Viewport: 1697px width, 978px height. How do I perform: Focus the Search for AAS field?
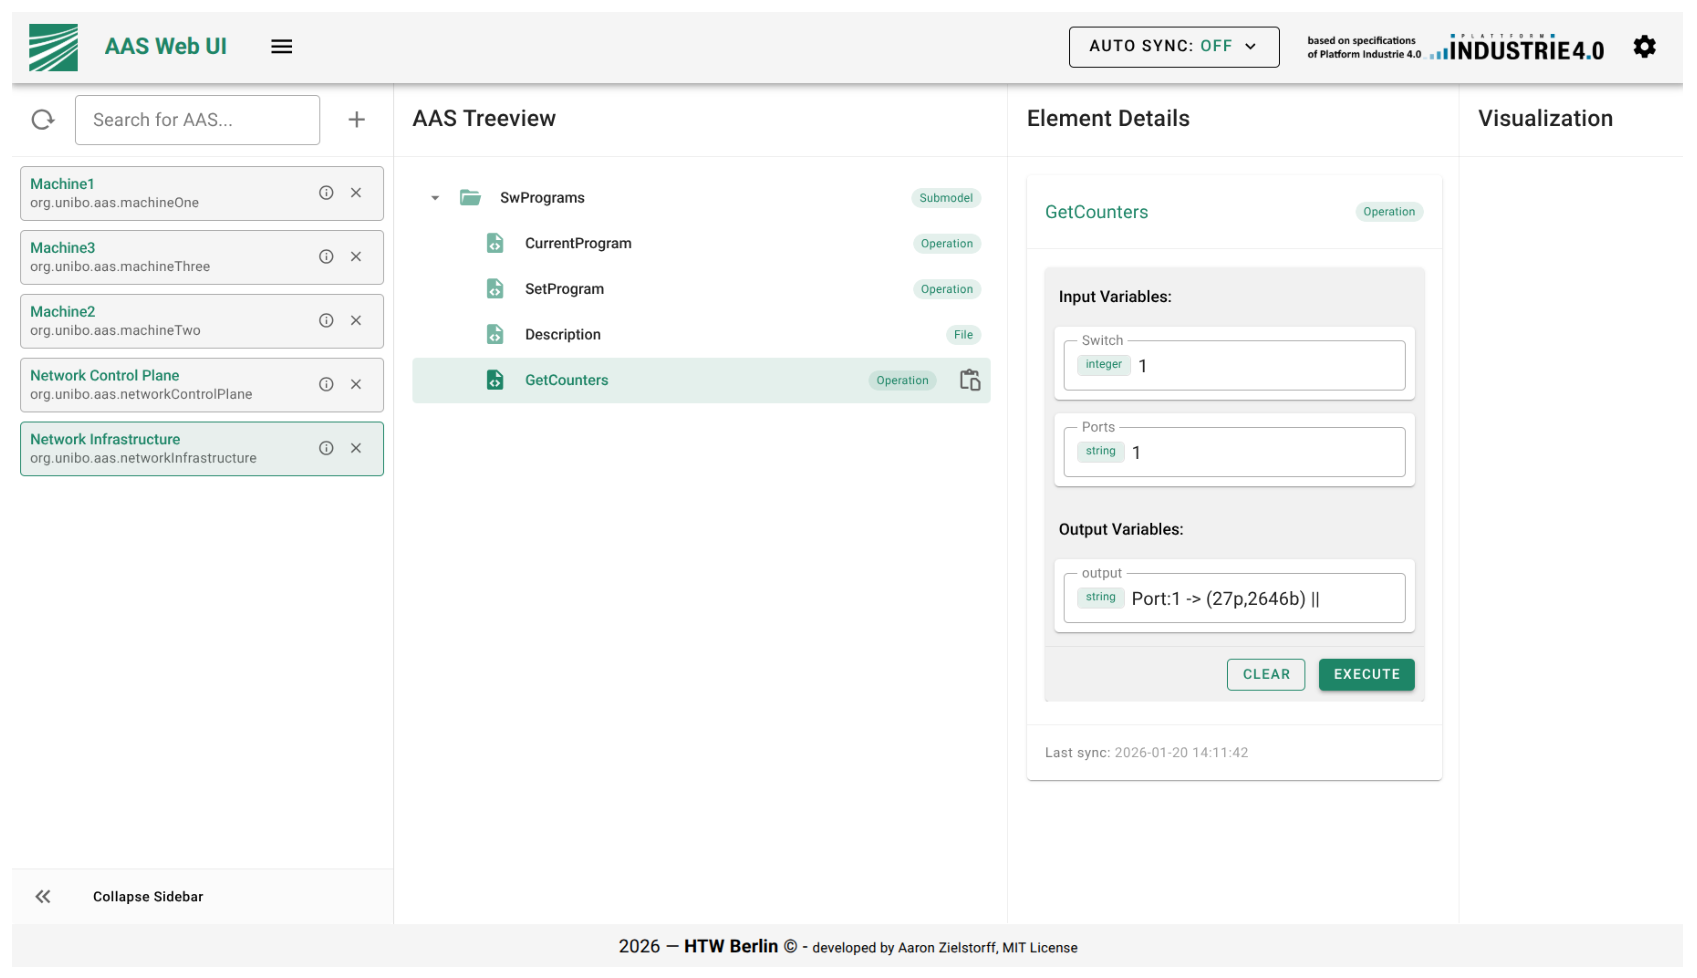click(197, 120)
